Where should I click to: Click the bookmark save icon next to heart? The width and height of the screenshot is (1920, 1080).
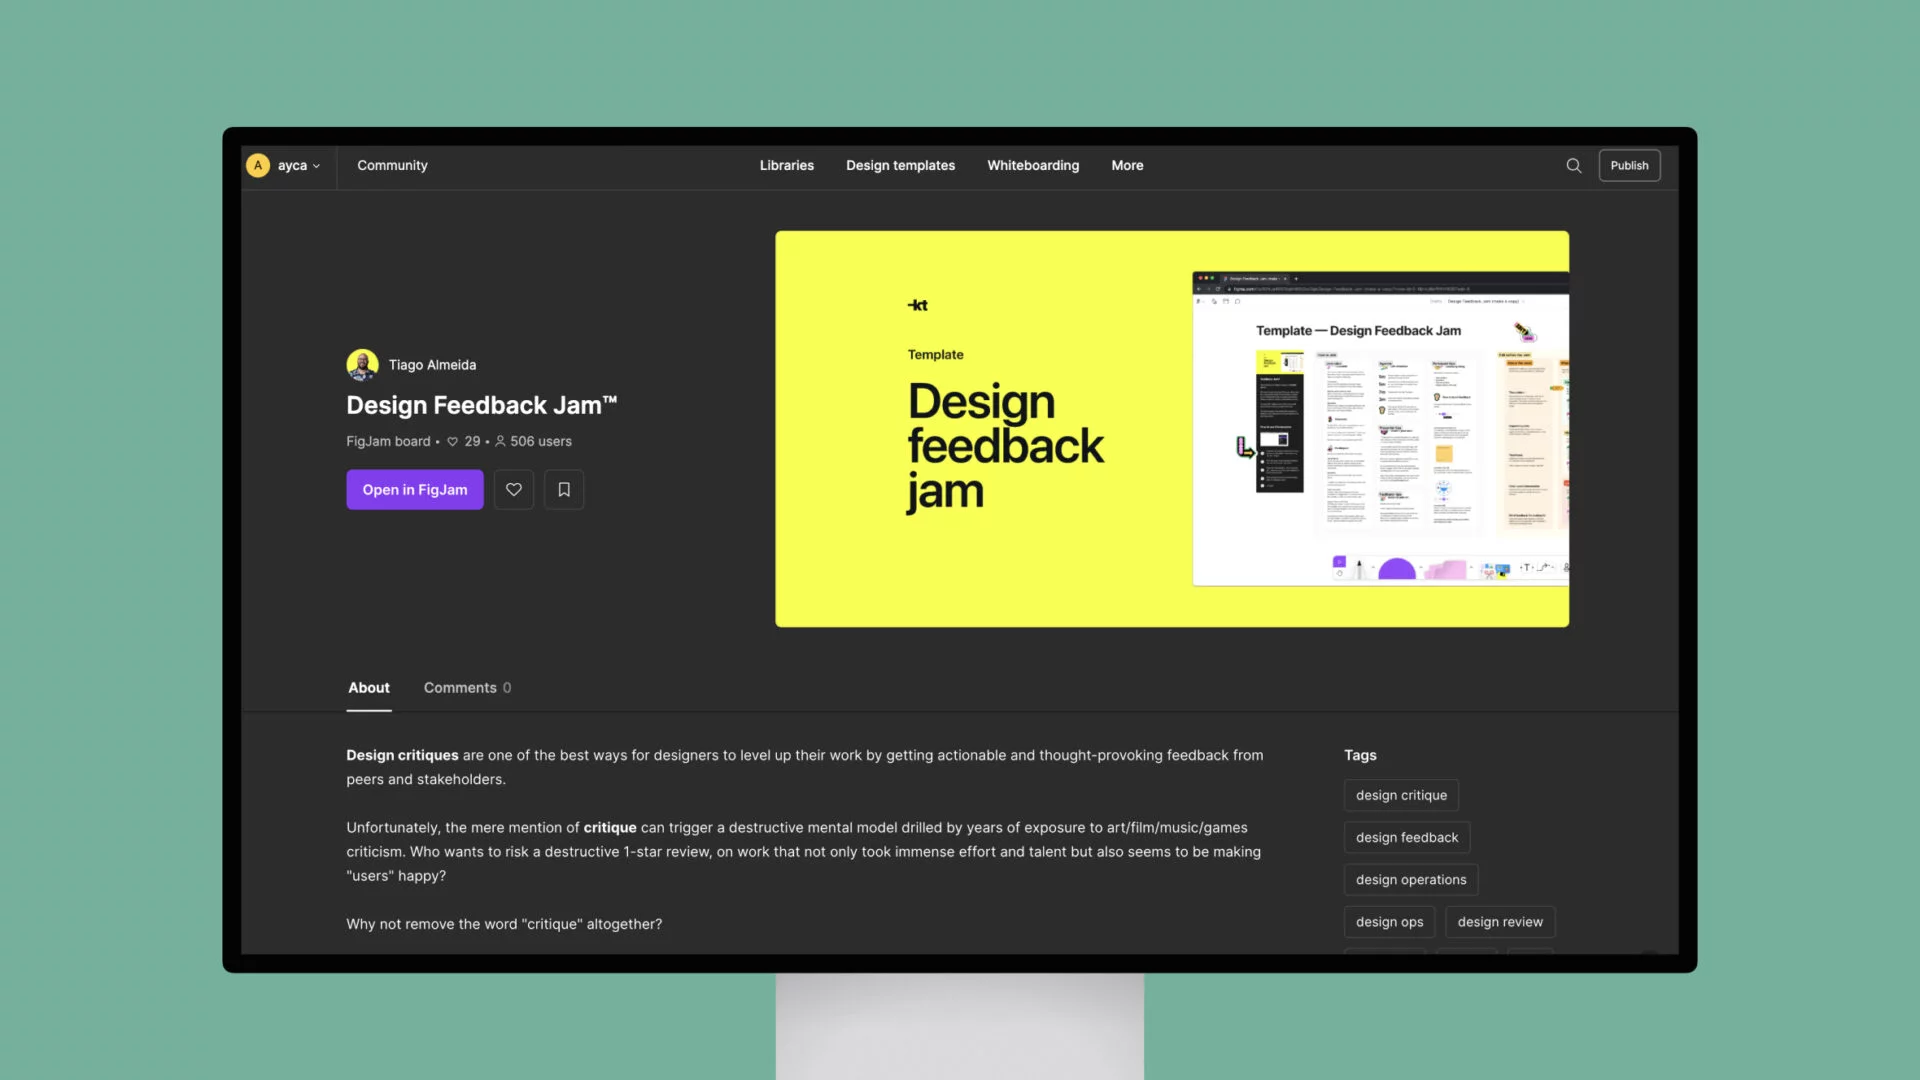pyautogui.click(x=563, y=489)
